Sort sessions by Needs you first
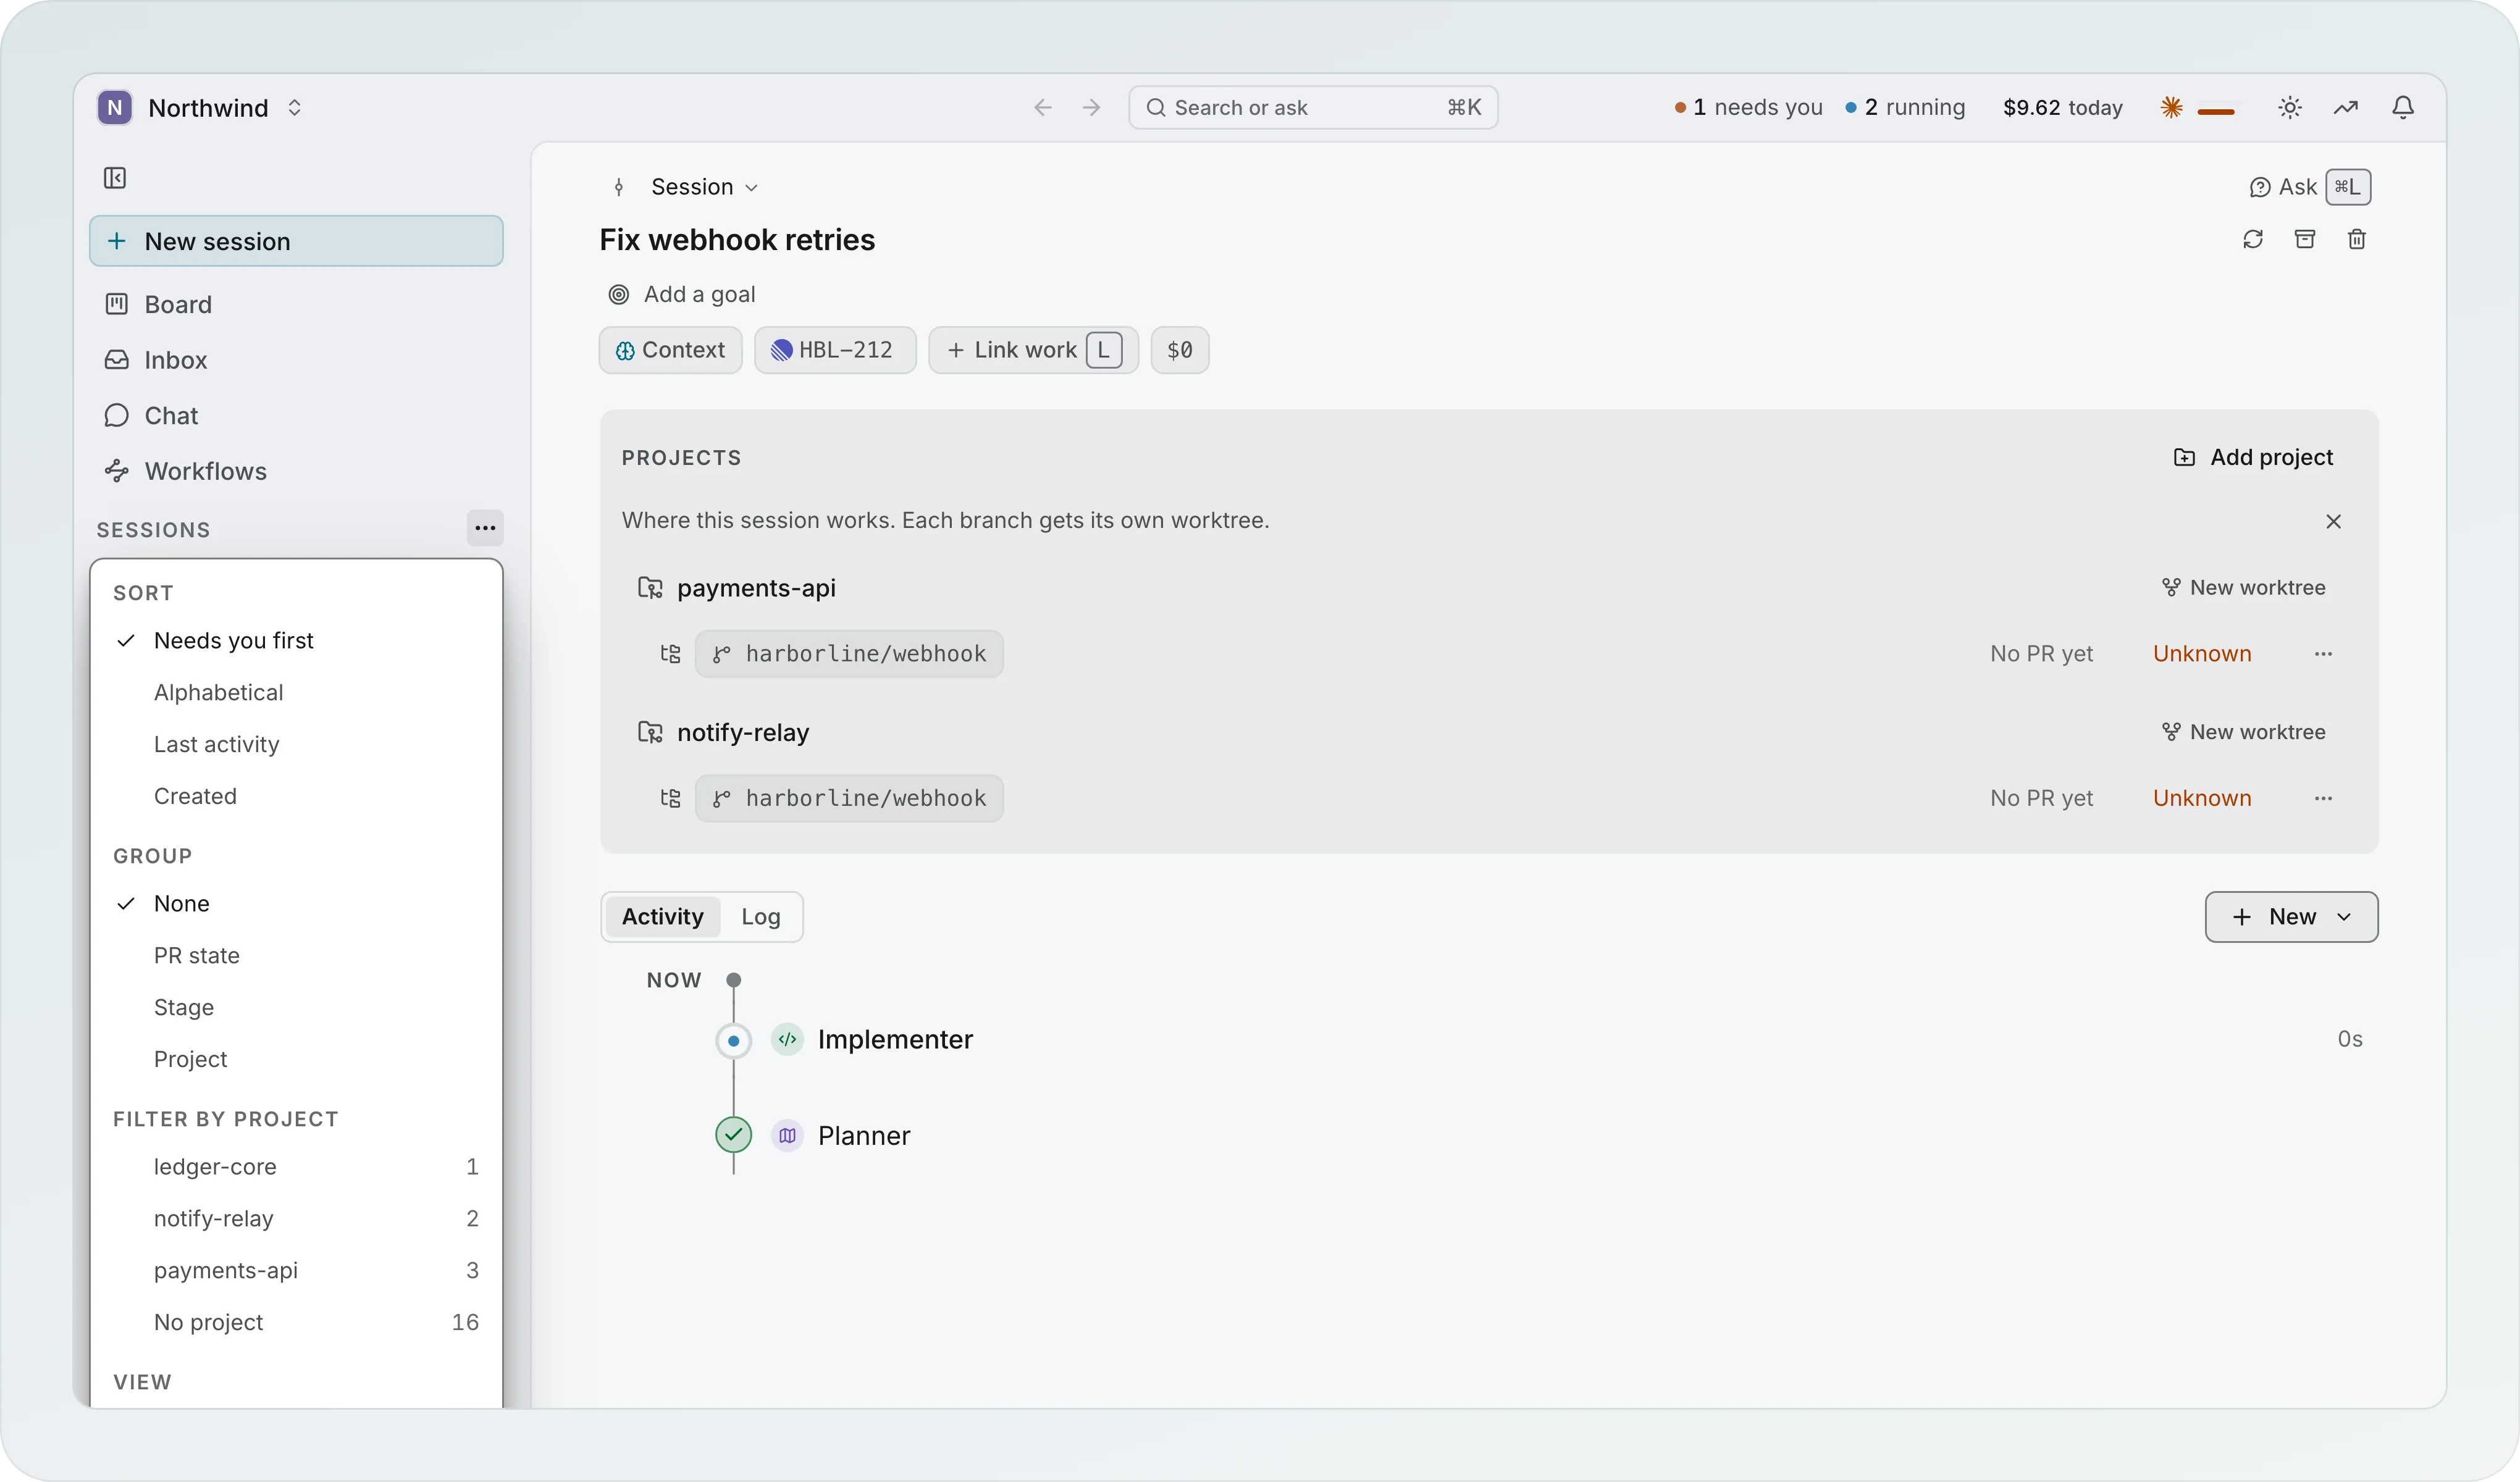Viewport: 2520px width, 1482px height. 296,640
